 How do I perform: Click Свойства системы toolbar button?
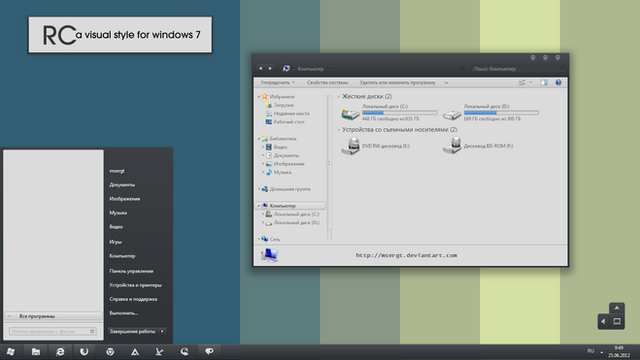pyautogui.click(x=327, y=82)
